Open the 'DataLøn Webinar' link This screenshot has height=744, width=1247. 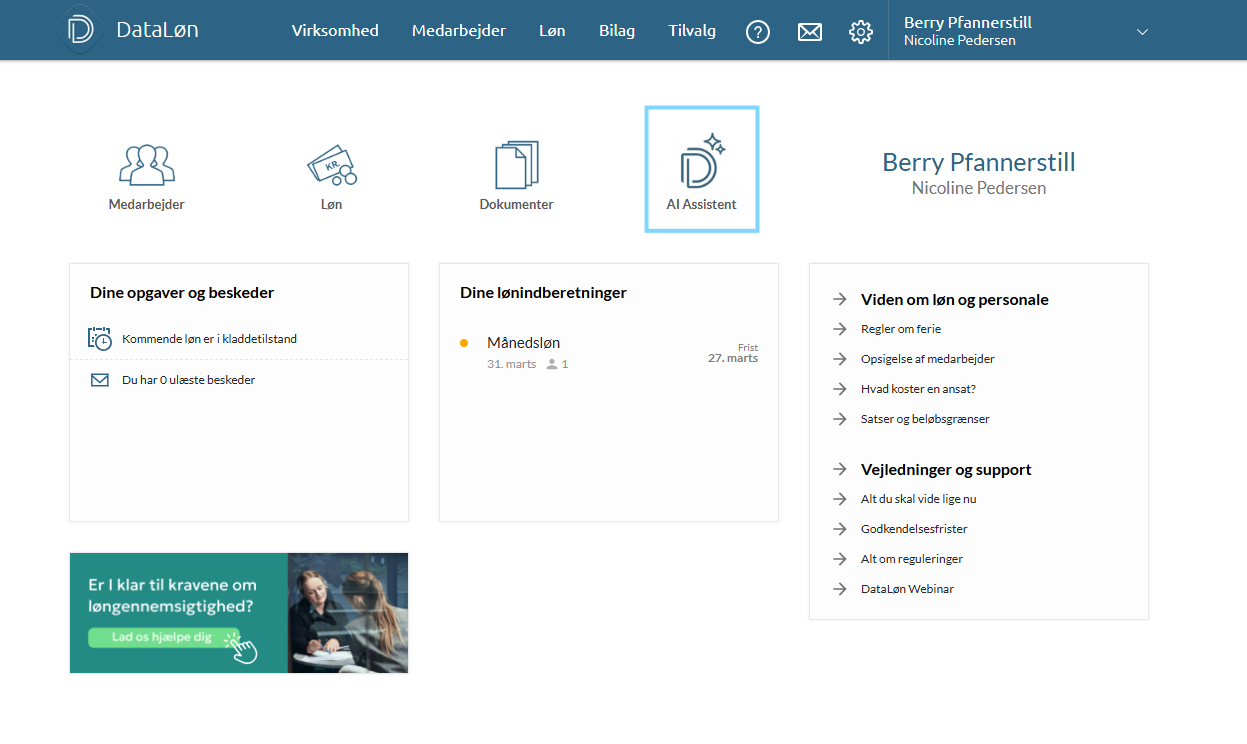tap(906, 589)
